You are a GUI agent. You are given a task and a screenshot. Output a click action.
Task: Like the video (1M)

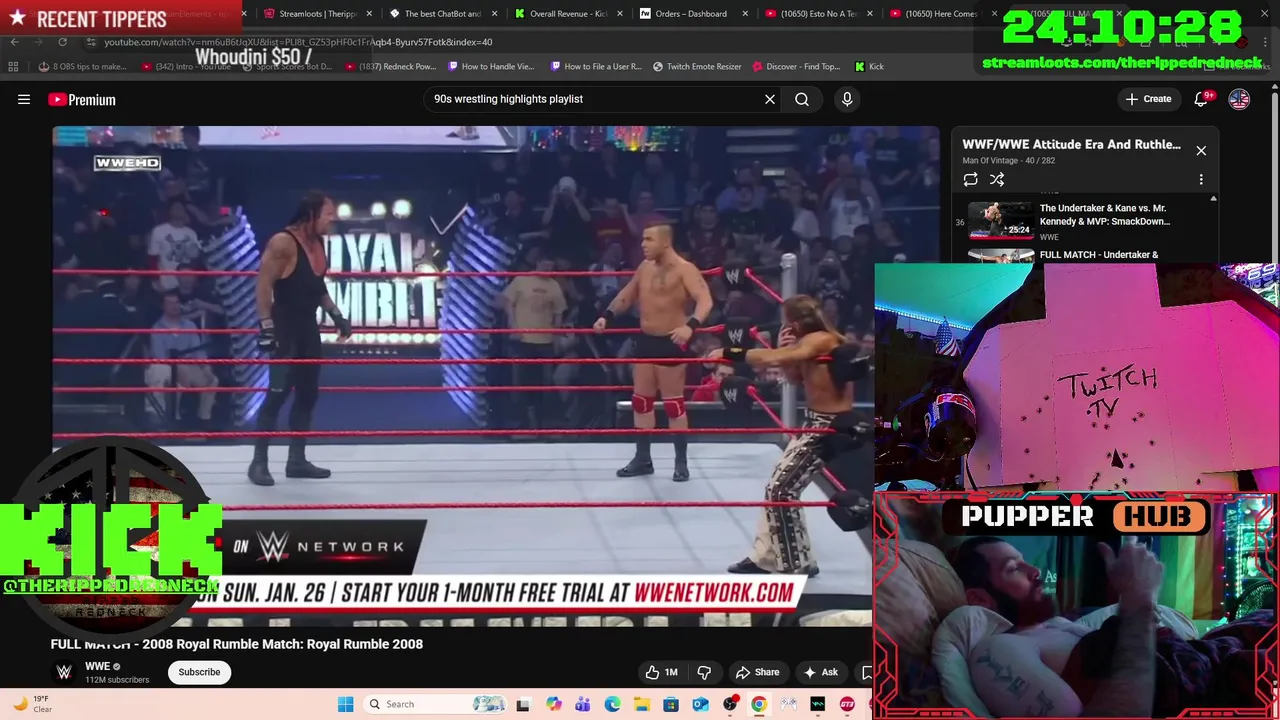pos(661,672)
